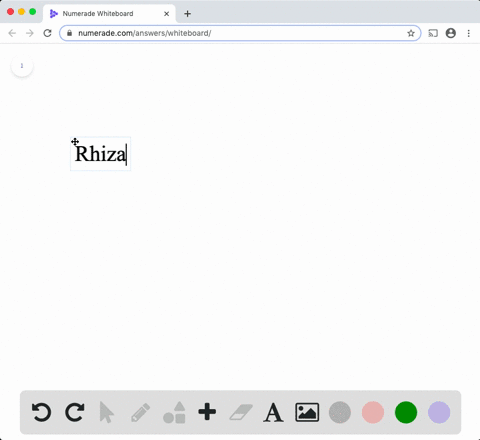The width and height of the screenshot is (480, 440).
Task: Choose the pencil drawing tool
Action: click(140, 412)
